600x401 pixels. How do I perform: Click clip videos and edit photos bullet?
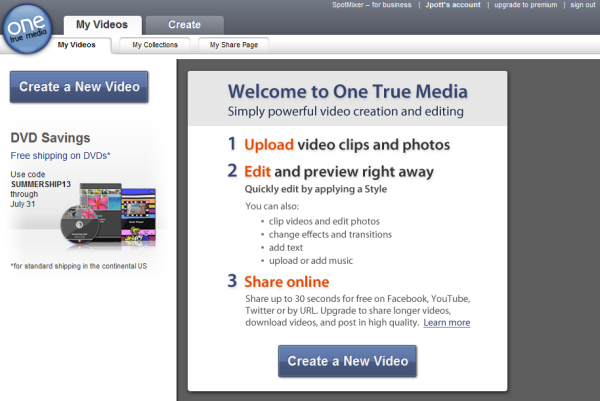click(x=324, y=222)
